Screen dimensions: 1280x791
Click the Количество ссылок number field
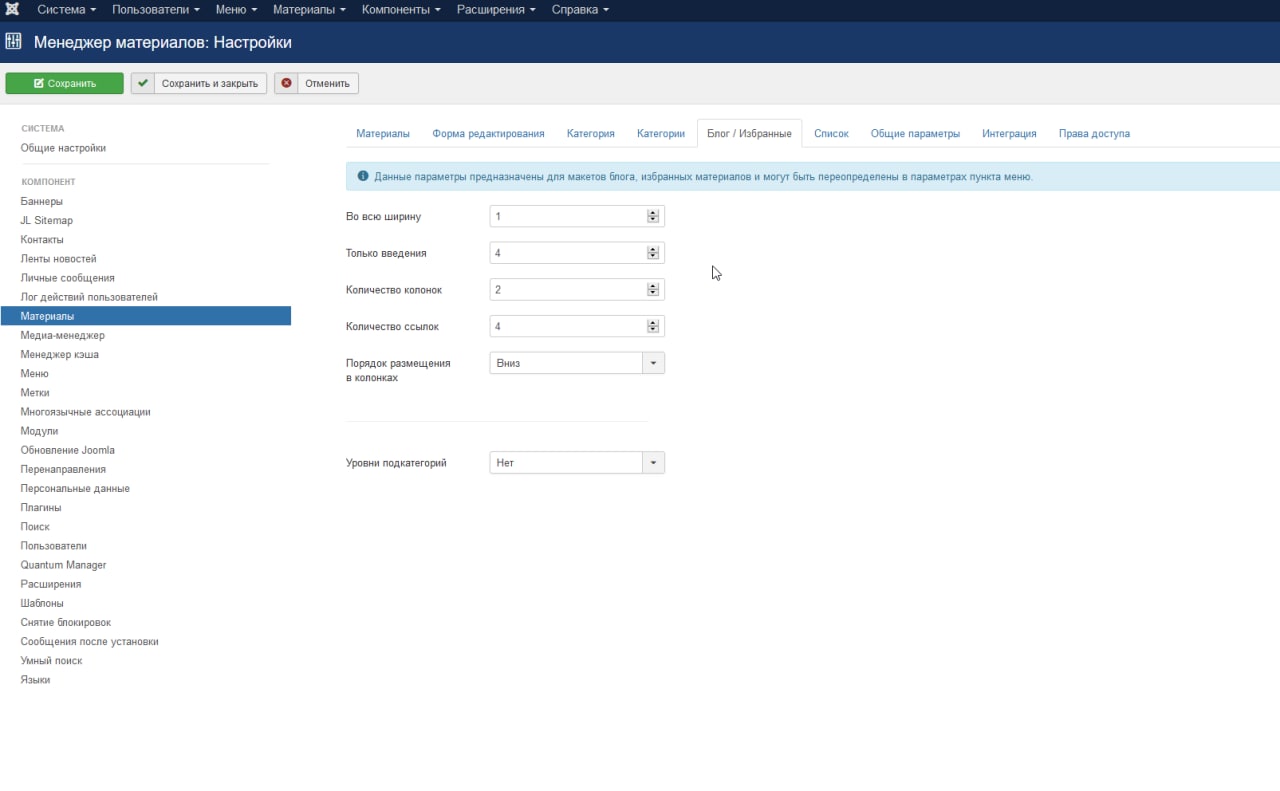[x=577, y=326]
